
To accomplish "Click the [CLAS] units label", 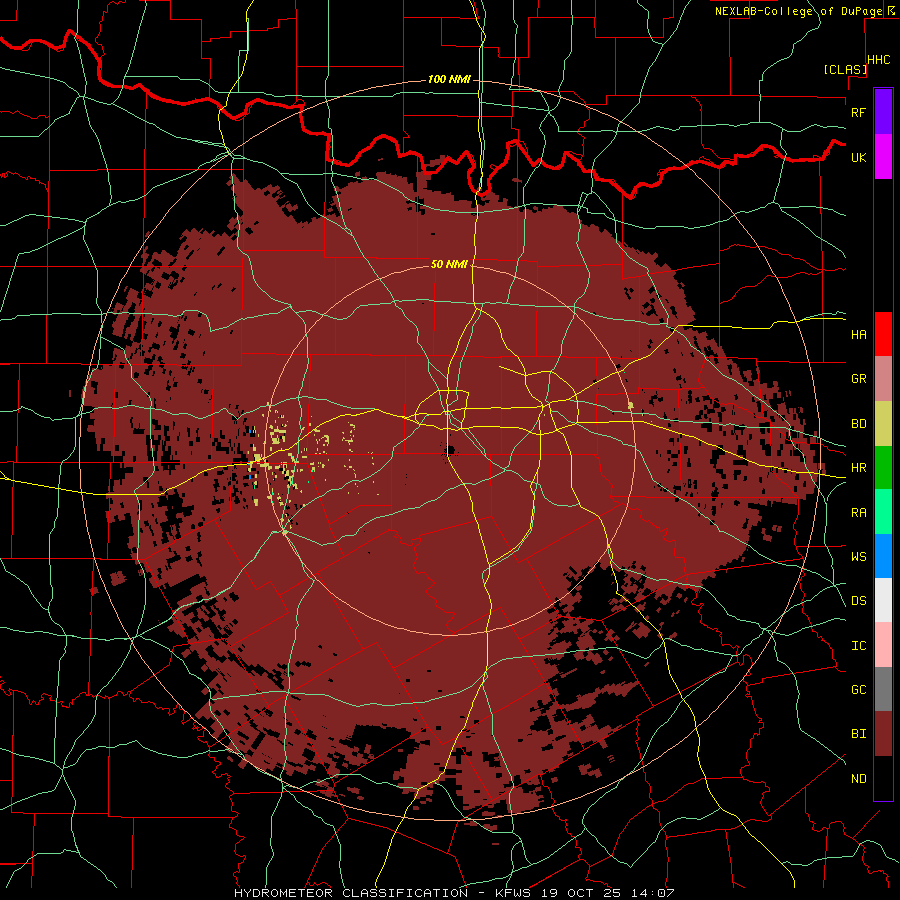I will [845, 69].
